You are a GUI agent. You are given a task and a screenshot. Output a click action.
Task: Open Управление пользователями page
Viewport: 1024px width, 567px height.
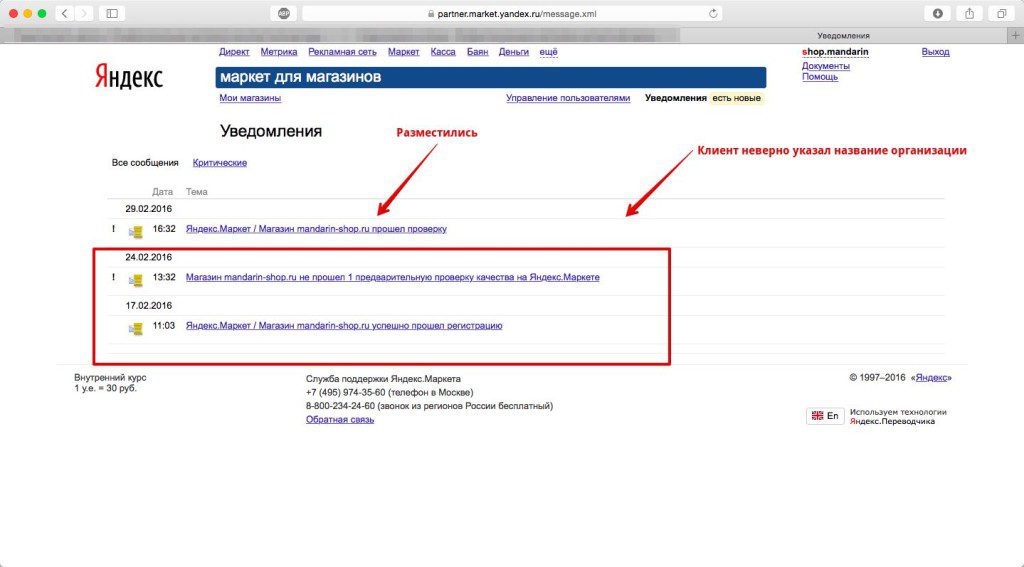point(568,98)
